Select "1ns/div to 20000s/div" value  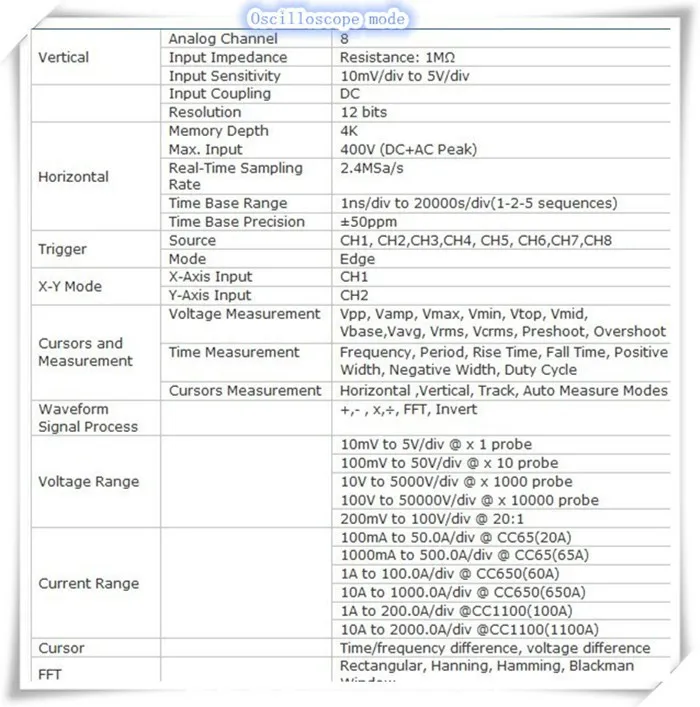(x=479, y=203)
